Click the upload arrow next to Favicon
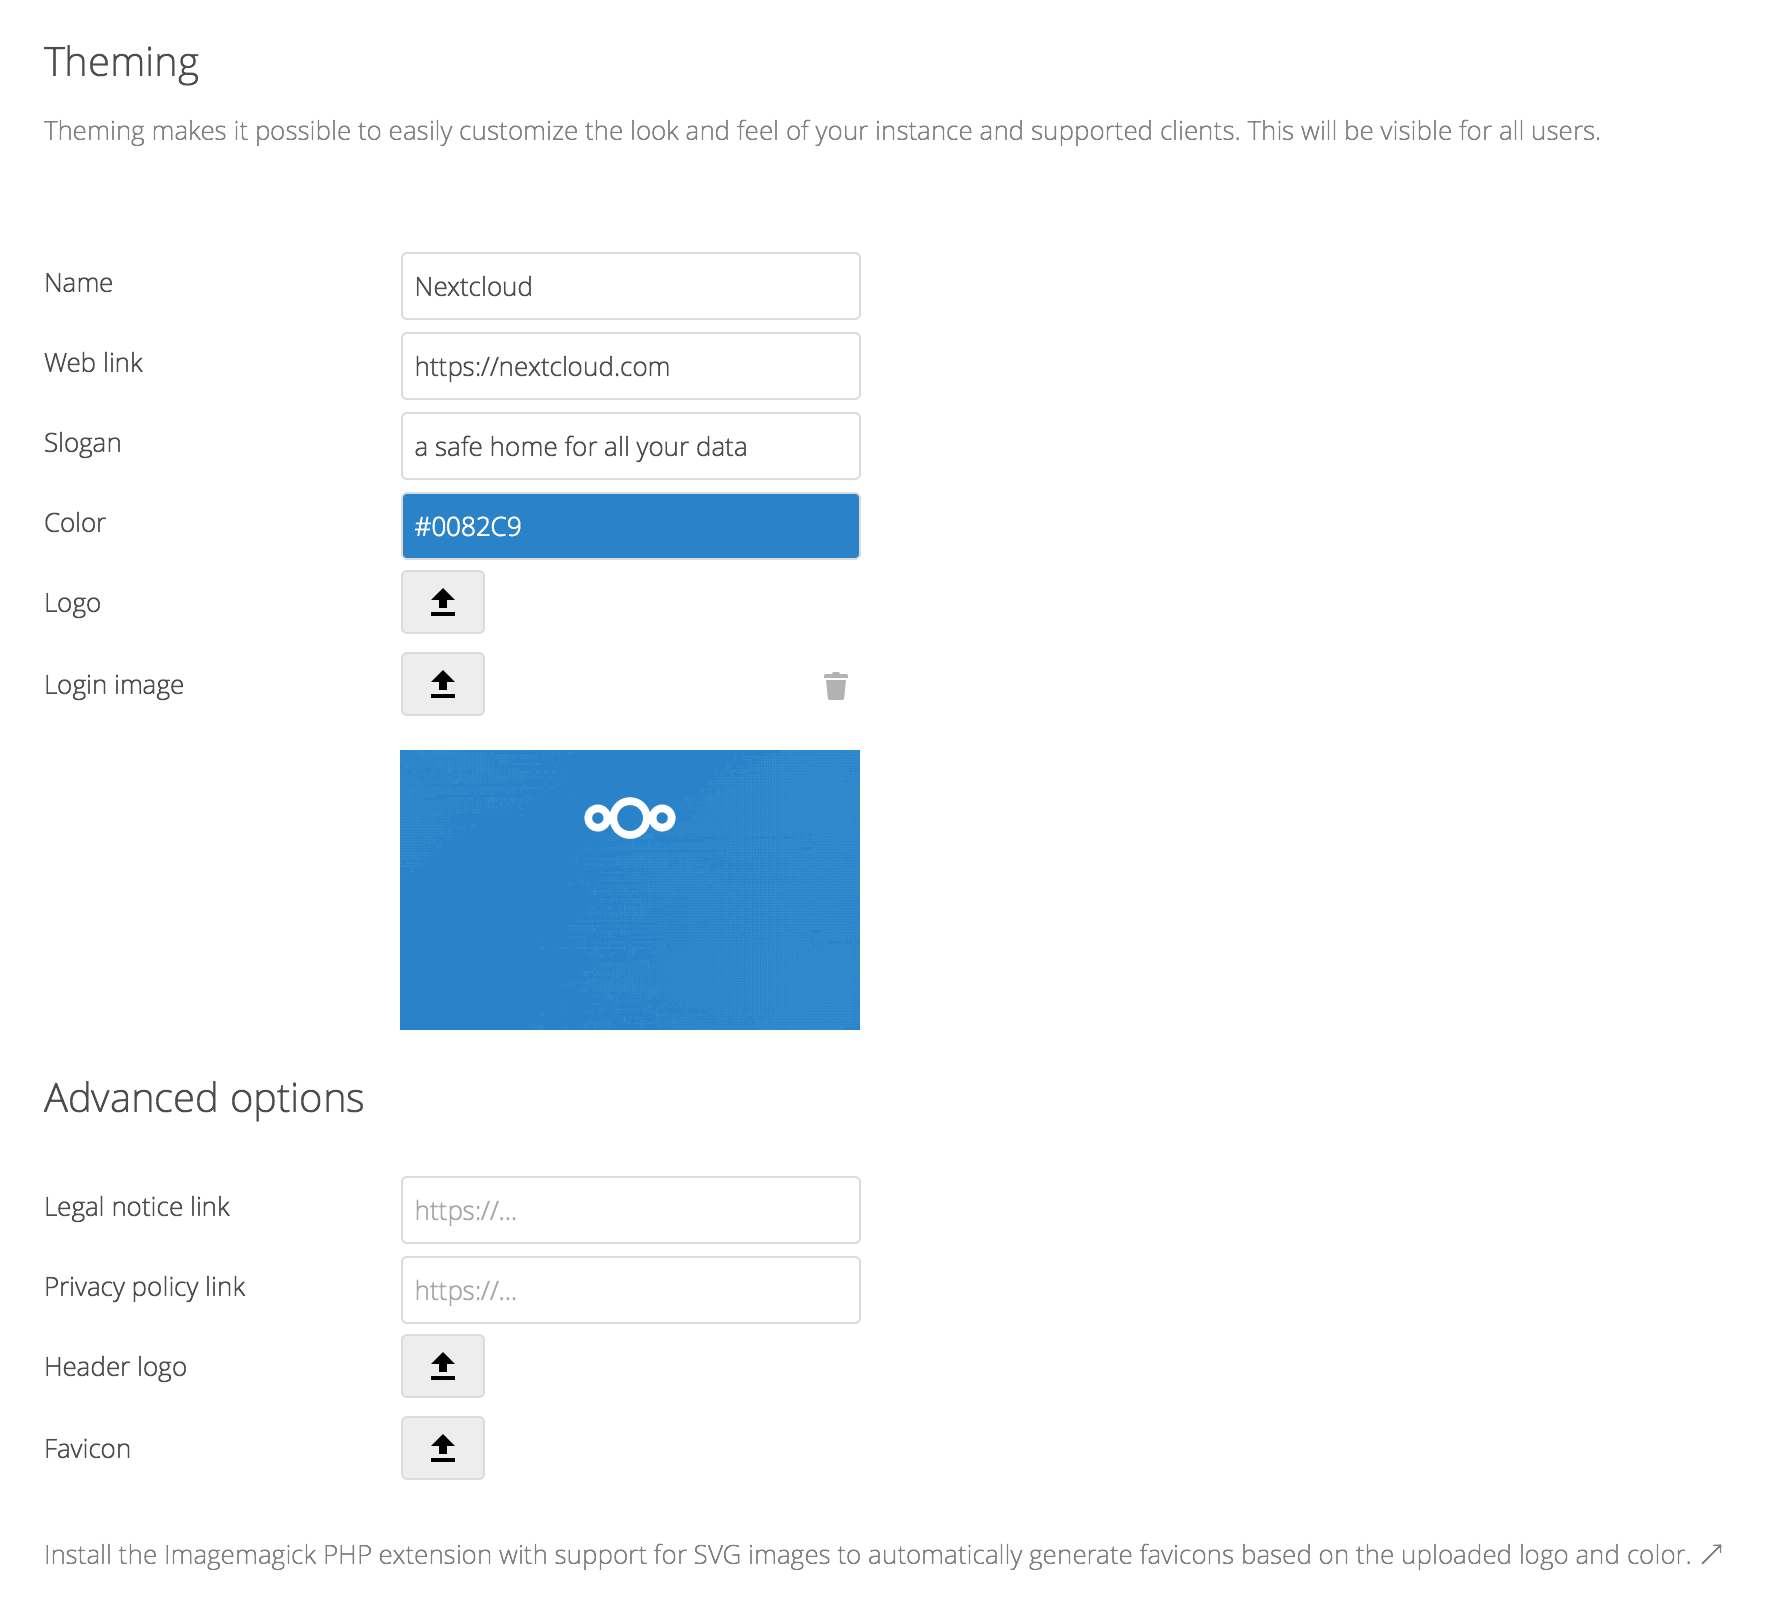This screenshot has height=1624, width=1784. 442,1448
